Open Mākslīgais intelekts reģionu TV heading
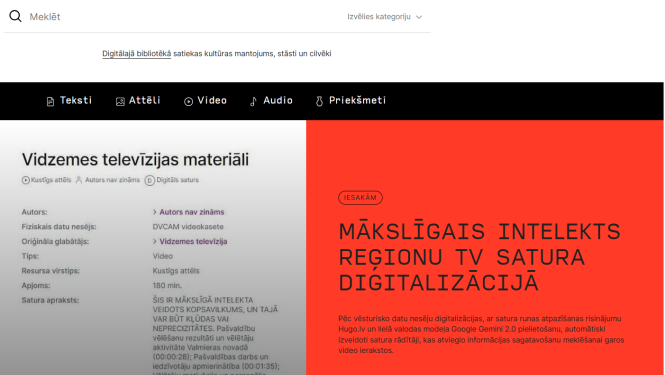The height and width of the screenshot is (375, 665). pos(479,257)
